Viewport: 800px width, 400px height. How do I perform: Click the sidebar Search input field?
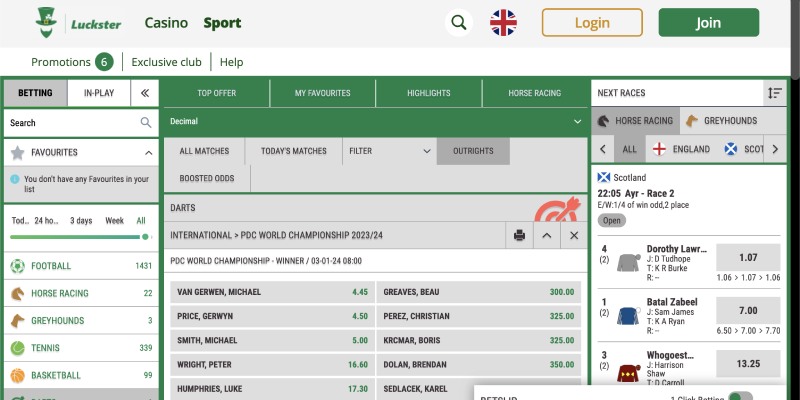81,122
